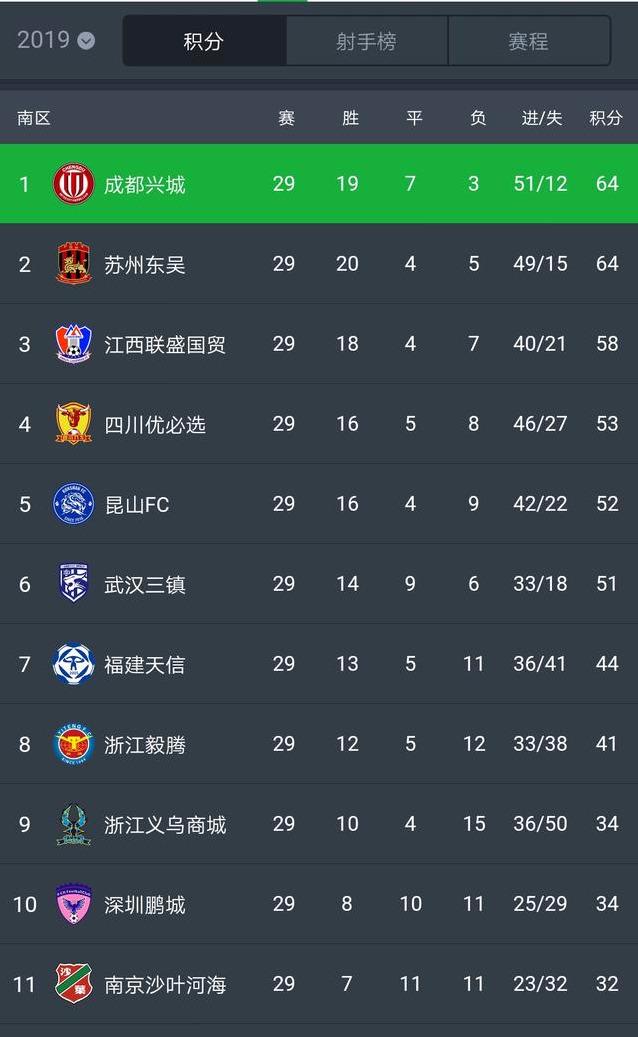Tap the 南京沙叶河海 team crest
This screenshot has height=1037, width=638.
[x=73, y=983]
